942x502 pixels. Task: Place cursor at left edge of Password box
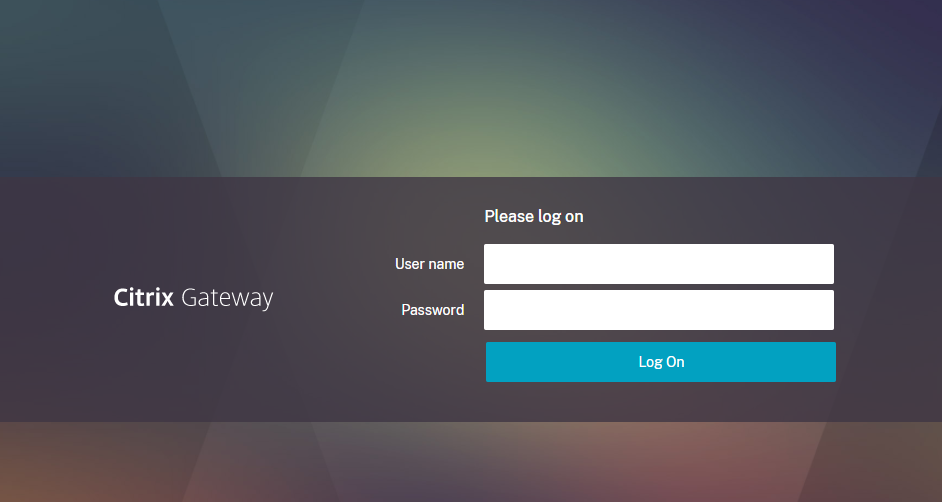click(x=490, y=310)
